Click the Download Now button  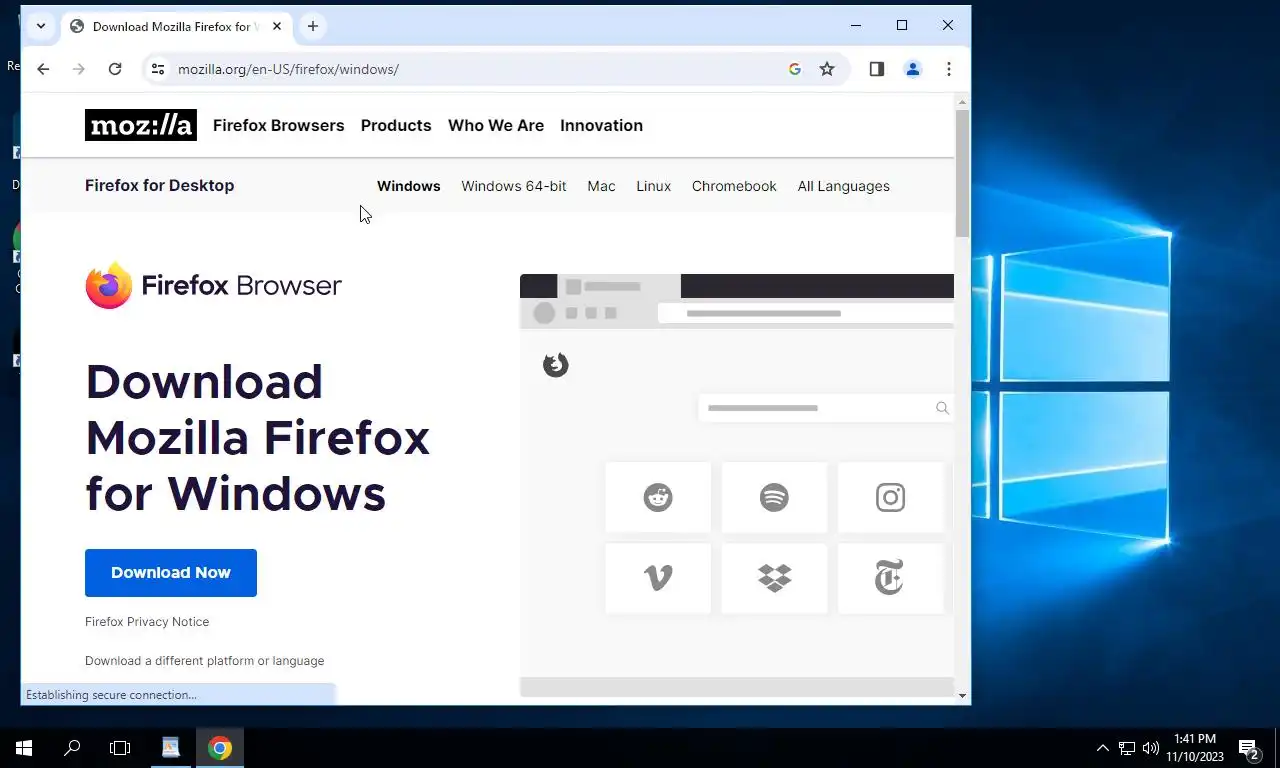tap(171, 573)
